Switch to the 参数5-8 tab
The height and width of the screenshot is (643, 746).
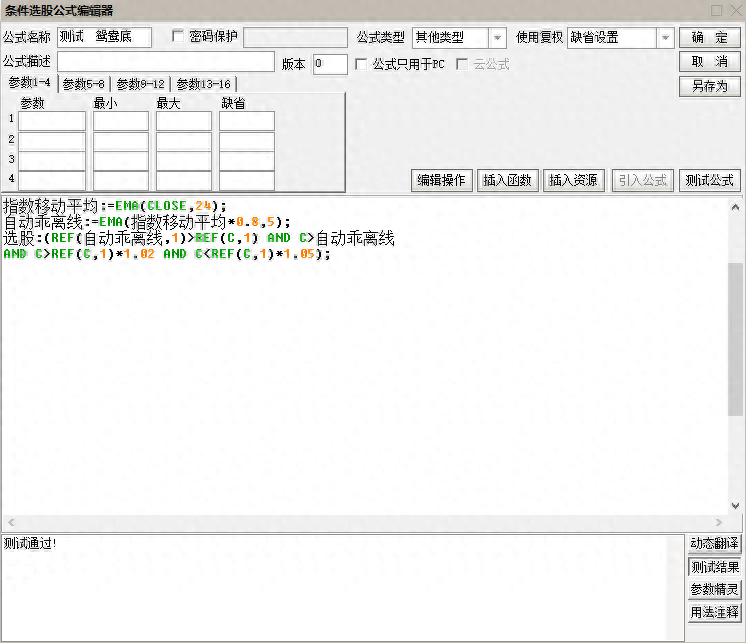coord(84,85)
